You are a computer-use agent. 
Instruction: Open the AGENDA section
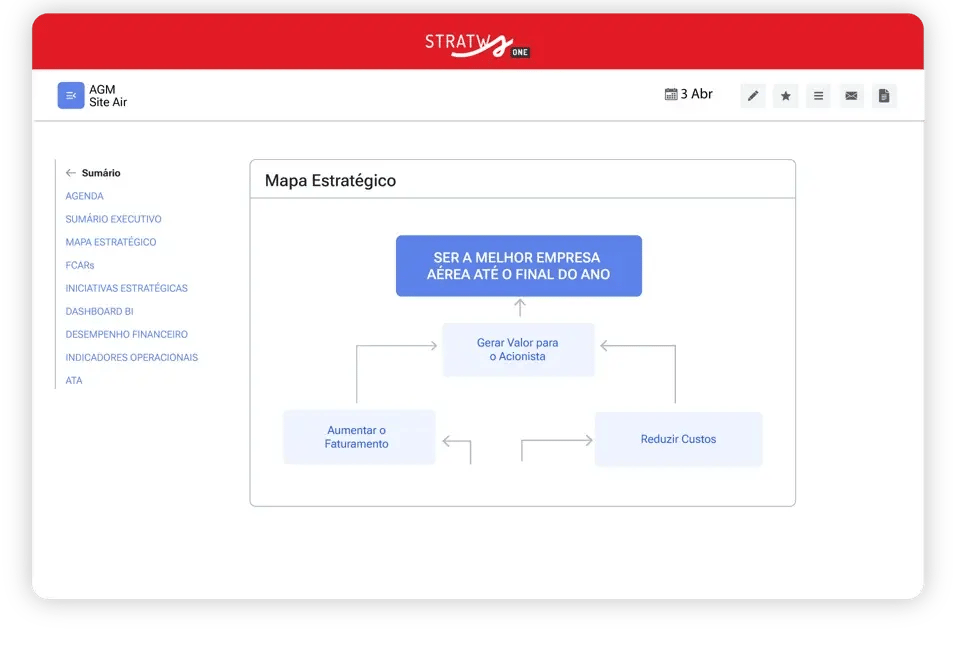(84, 196)
